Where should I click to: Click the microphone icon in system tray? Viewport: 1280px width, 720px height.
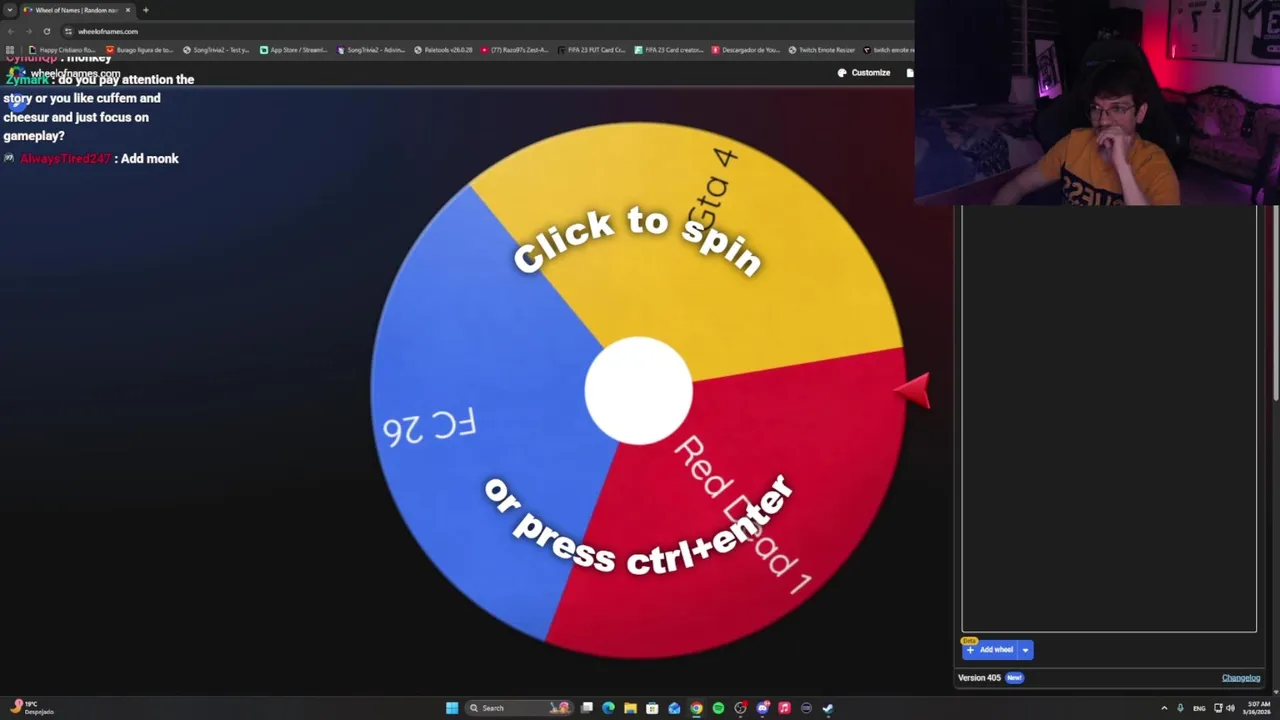click(1180, 708)
